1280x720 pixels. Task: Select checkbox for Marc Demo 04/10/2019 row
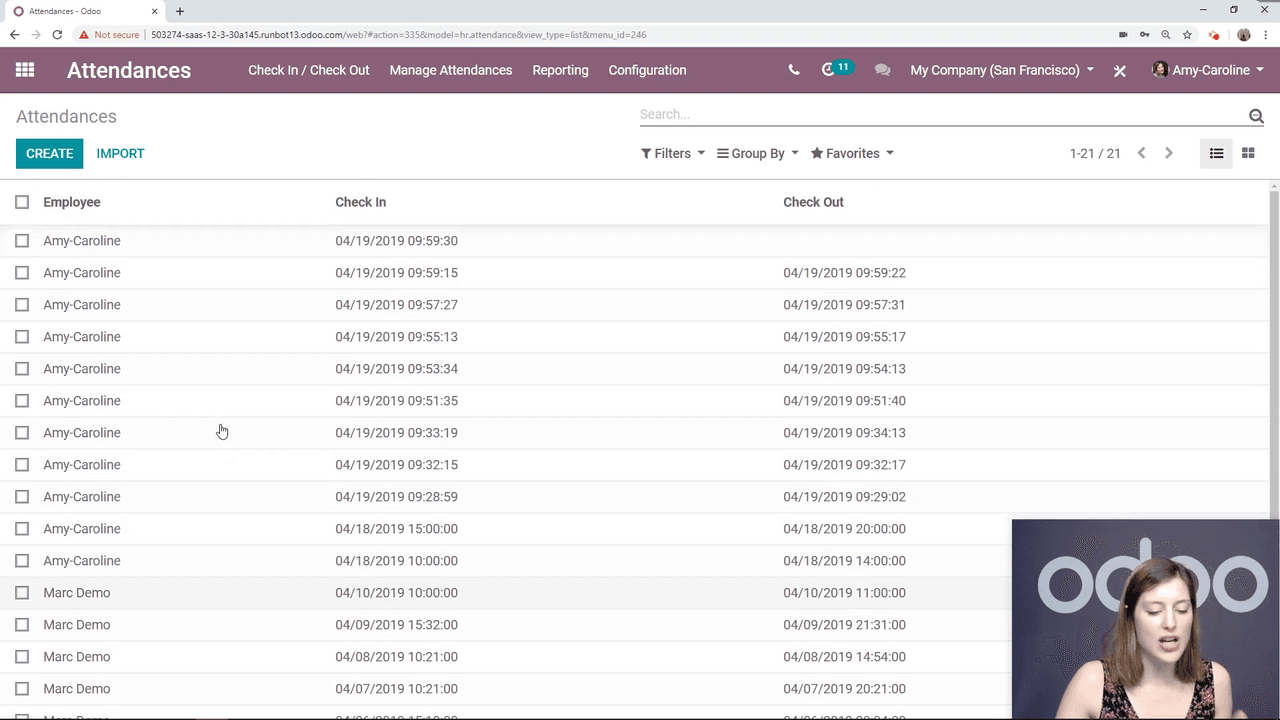pos(22,593)
